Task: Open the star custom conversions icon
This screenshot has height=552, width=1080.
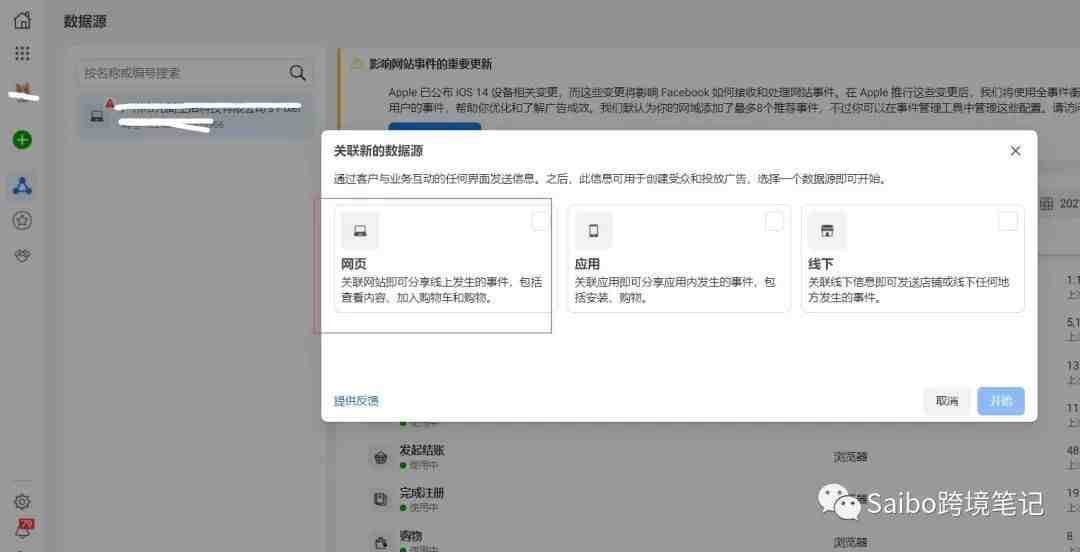Action: point(22,221)
